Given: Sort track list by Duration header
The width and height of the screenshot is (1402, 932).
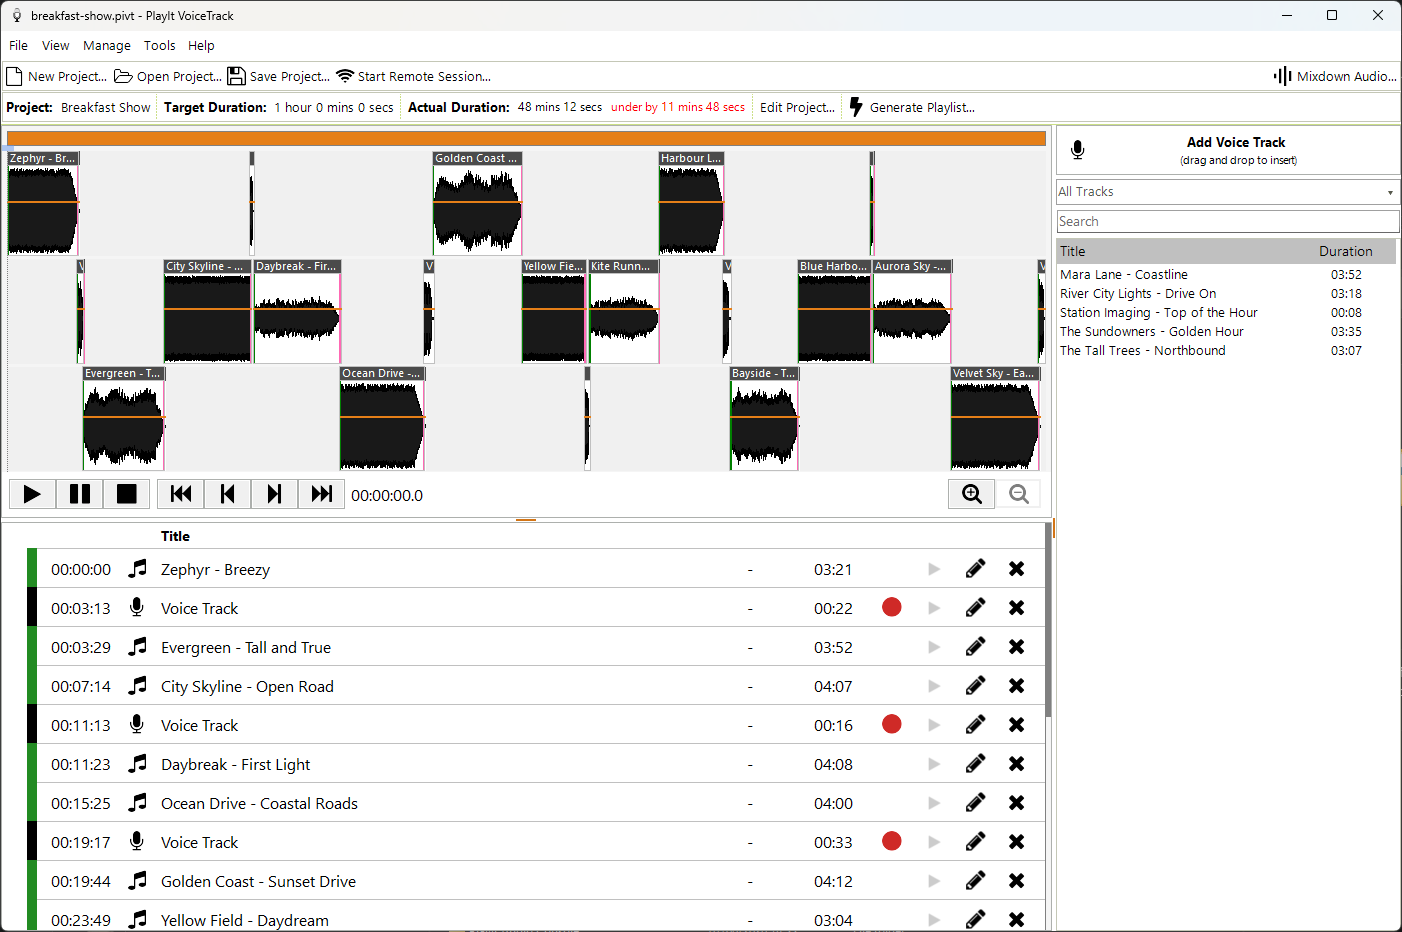Looking at the screenshot, I should click(1345, 251).
